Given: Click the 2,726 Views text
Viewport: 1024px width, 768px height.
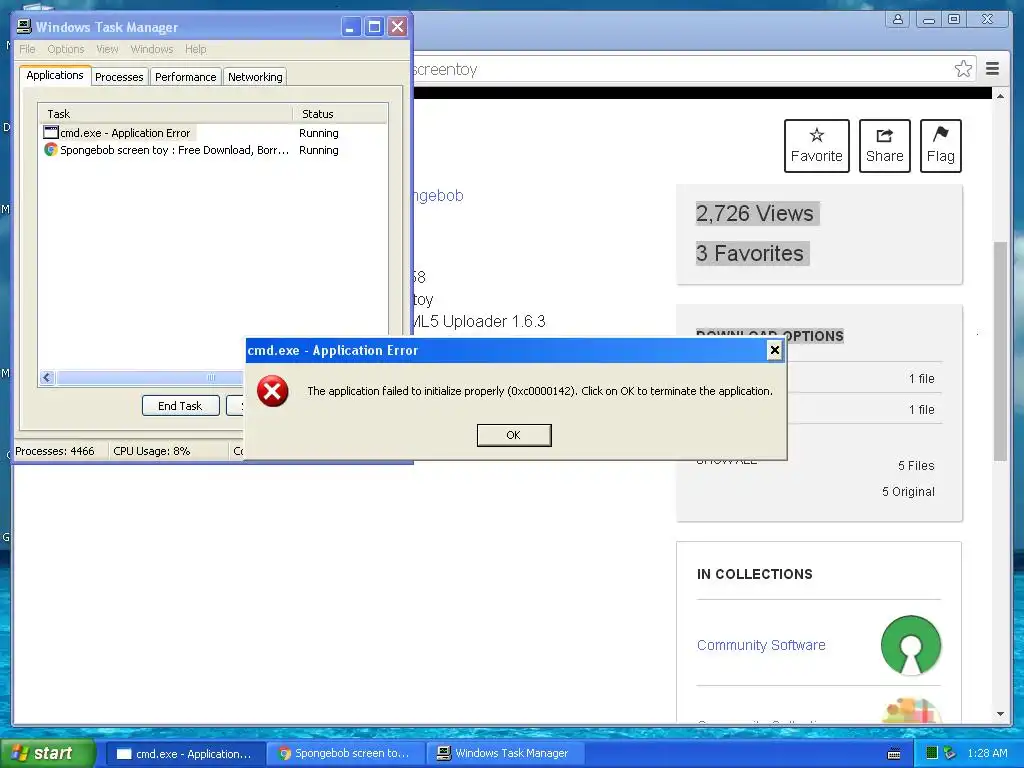Looking at the screenshot, I should 755,214.
